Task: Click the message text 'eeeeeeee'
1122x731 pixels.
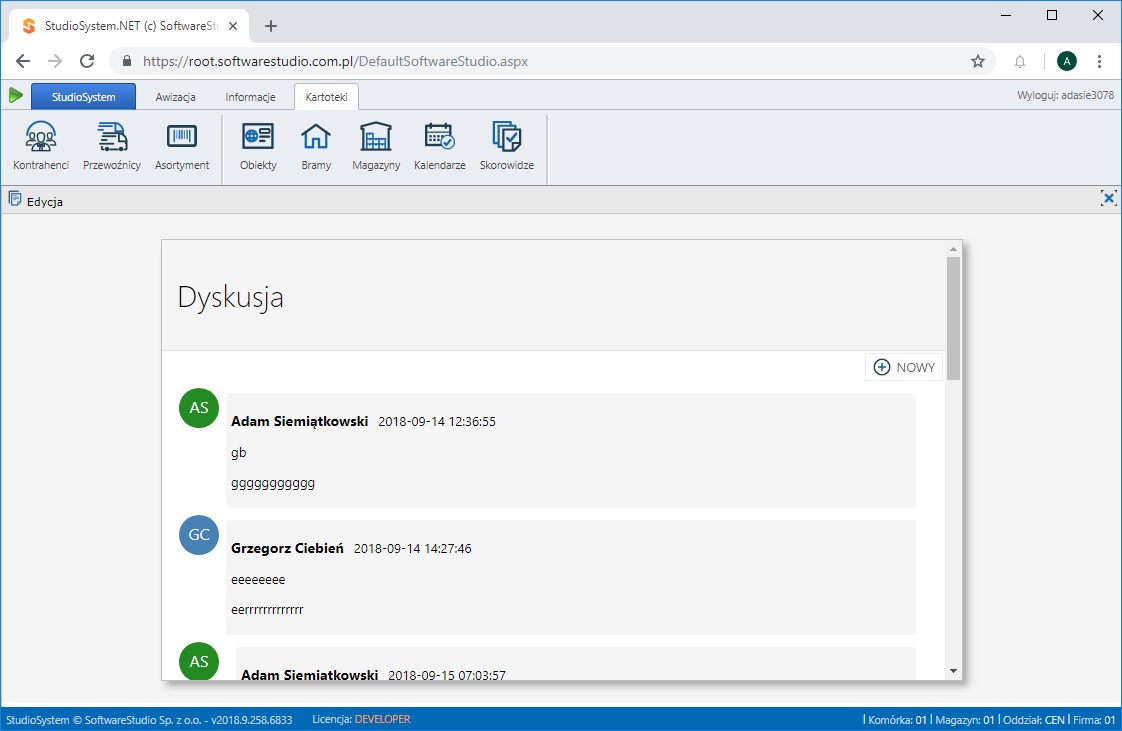Action: tap(258, 580)
